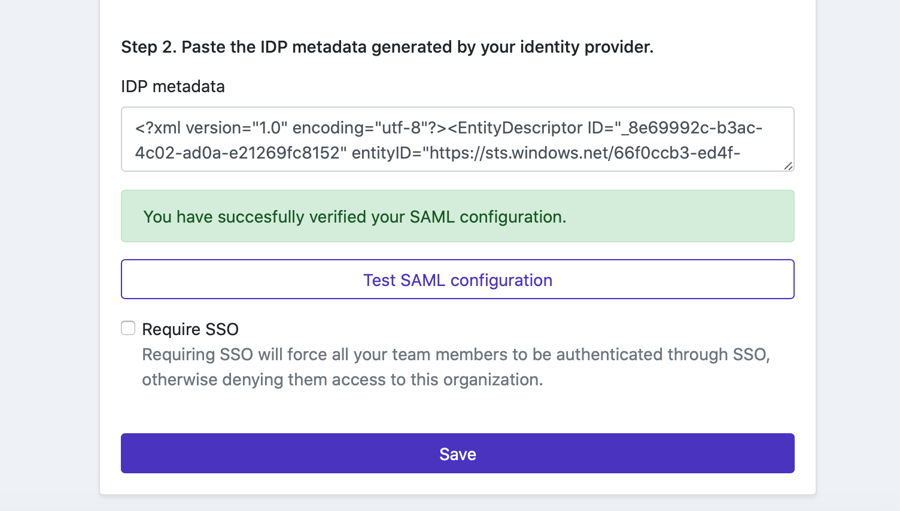Enable the Require SSO checkbox
900x511 pixels.
coord(128,328)
